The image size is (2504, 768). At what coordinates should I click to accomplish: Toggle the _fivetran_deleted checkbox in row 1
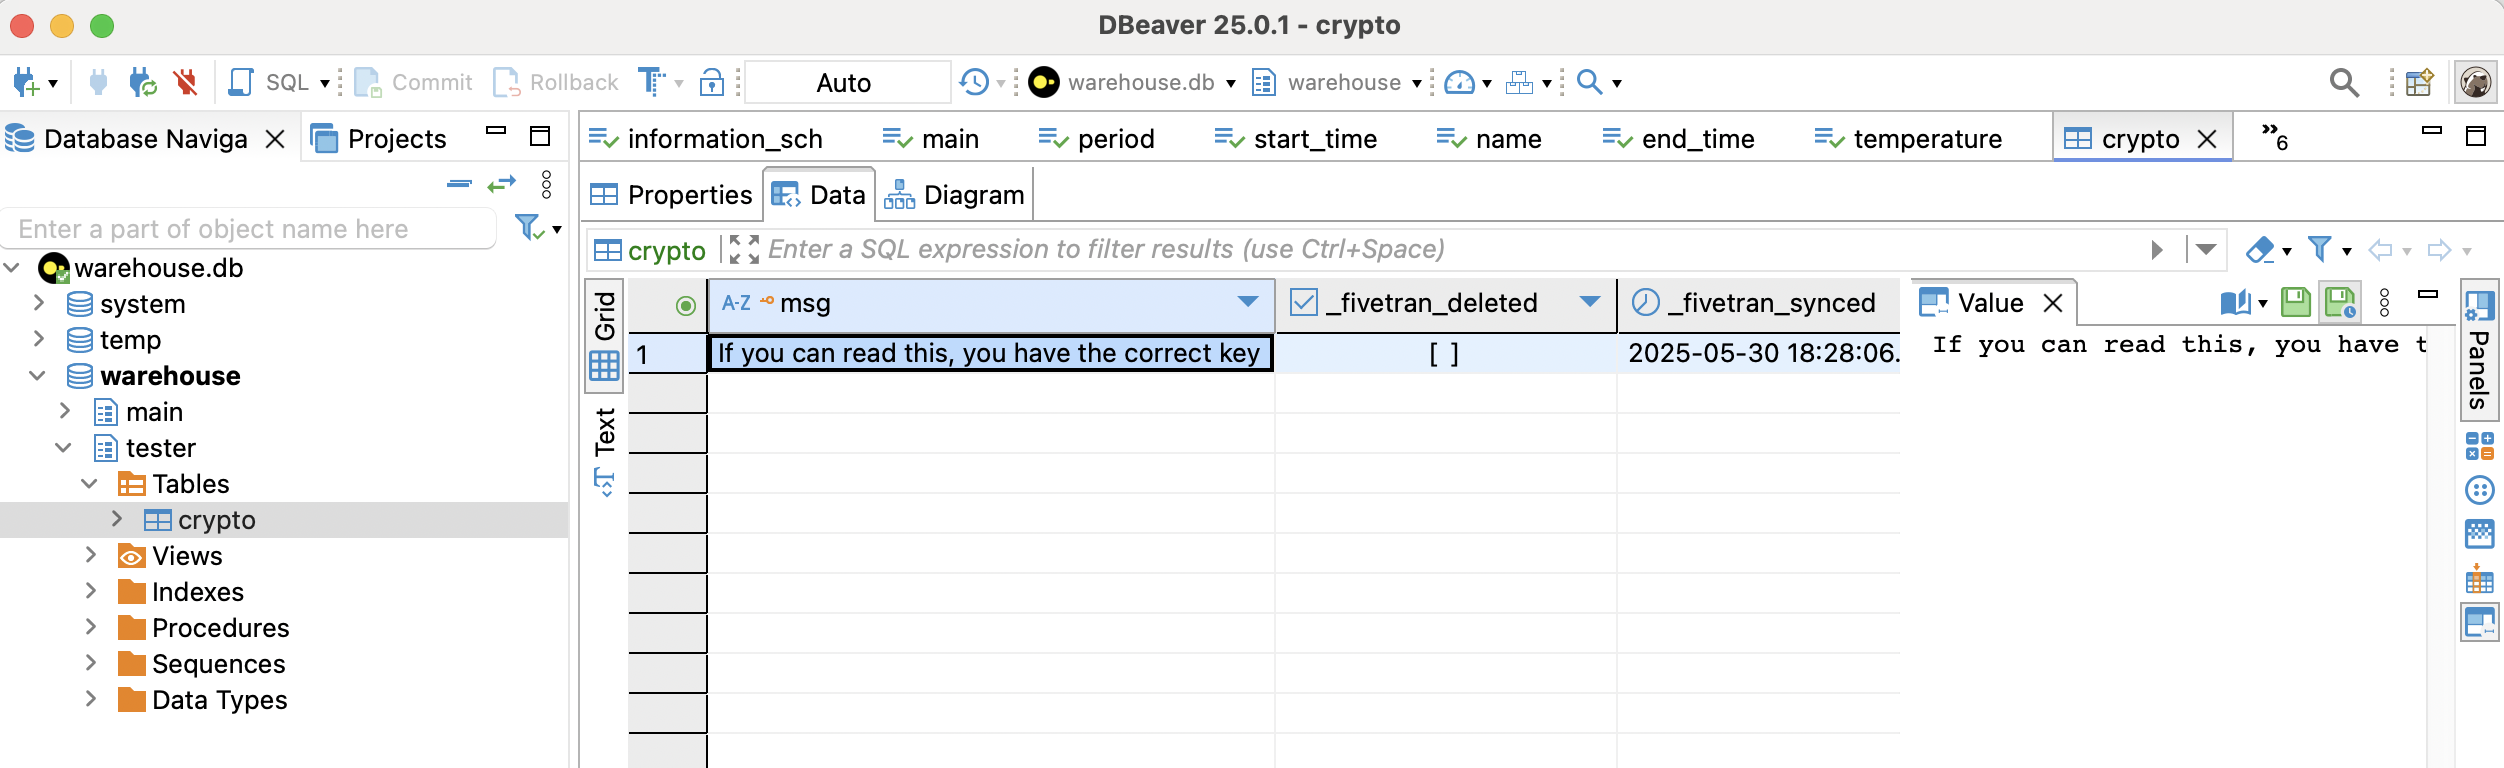pyautogui.click(x=1444, y=353)
